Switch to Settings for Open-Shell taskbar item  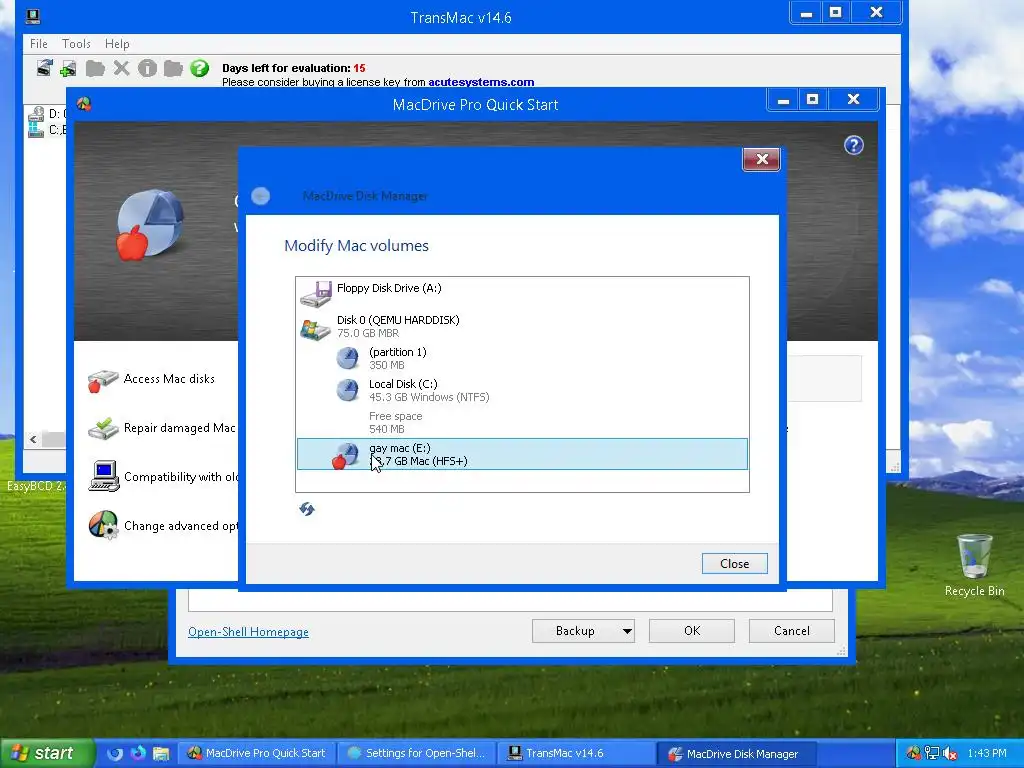[418, 754]
